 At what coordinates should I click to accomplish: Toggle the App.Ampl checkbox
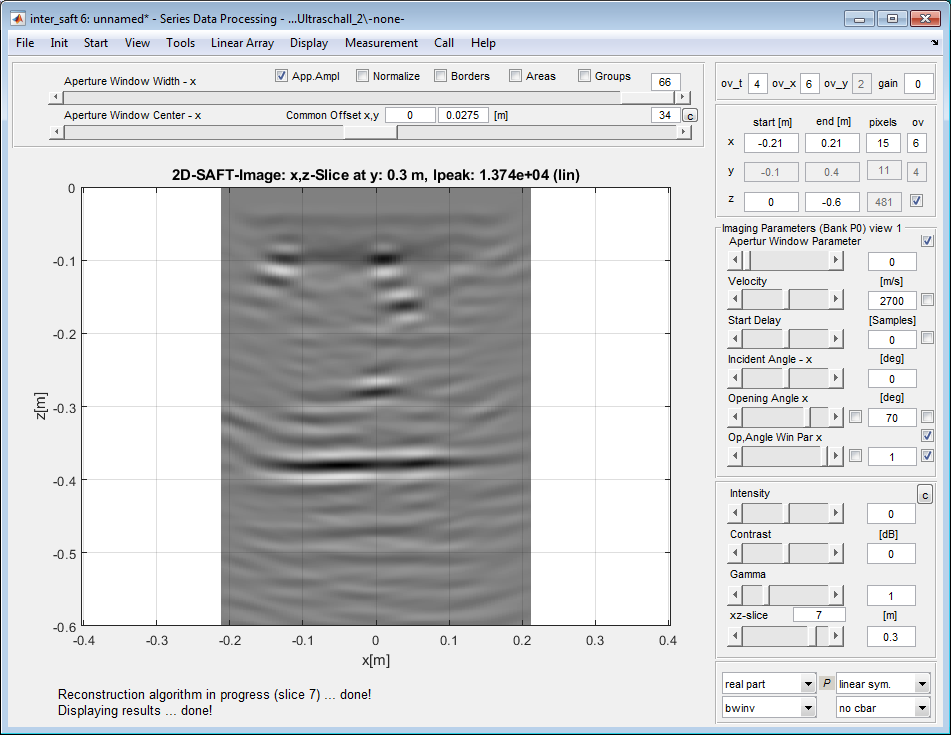tap(281, 75)
